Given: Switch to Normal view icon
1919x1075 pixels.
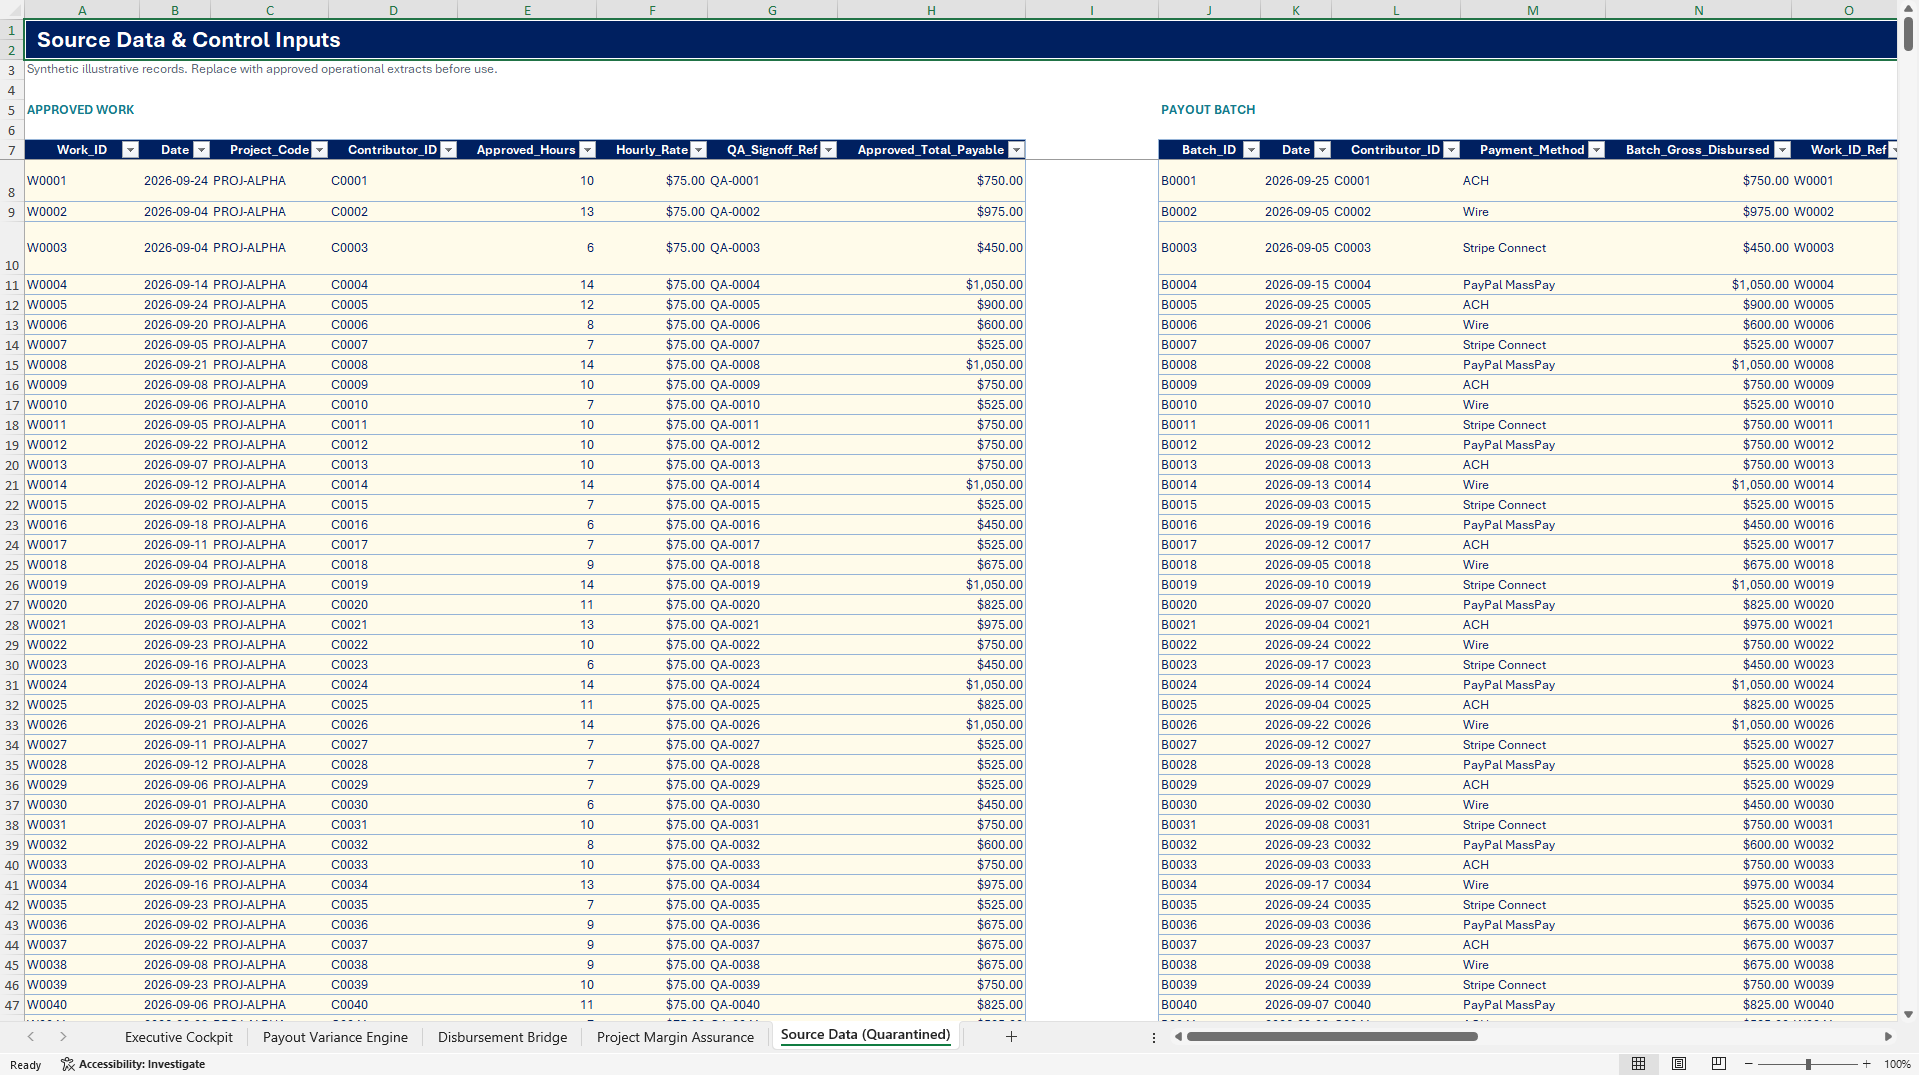Looking at the screenshot, I should [1638, 1064].
